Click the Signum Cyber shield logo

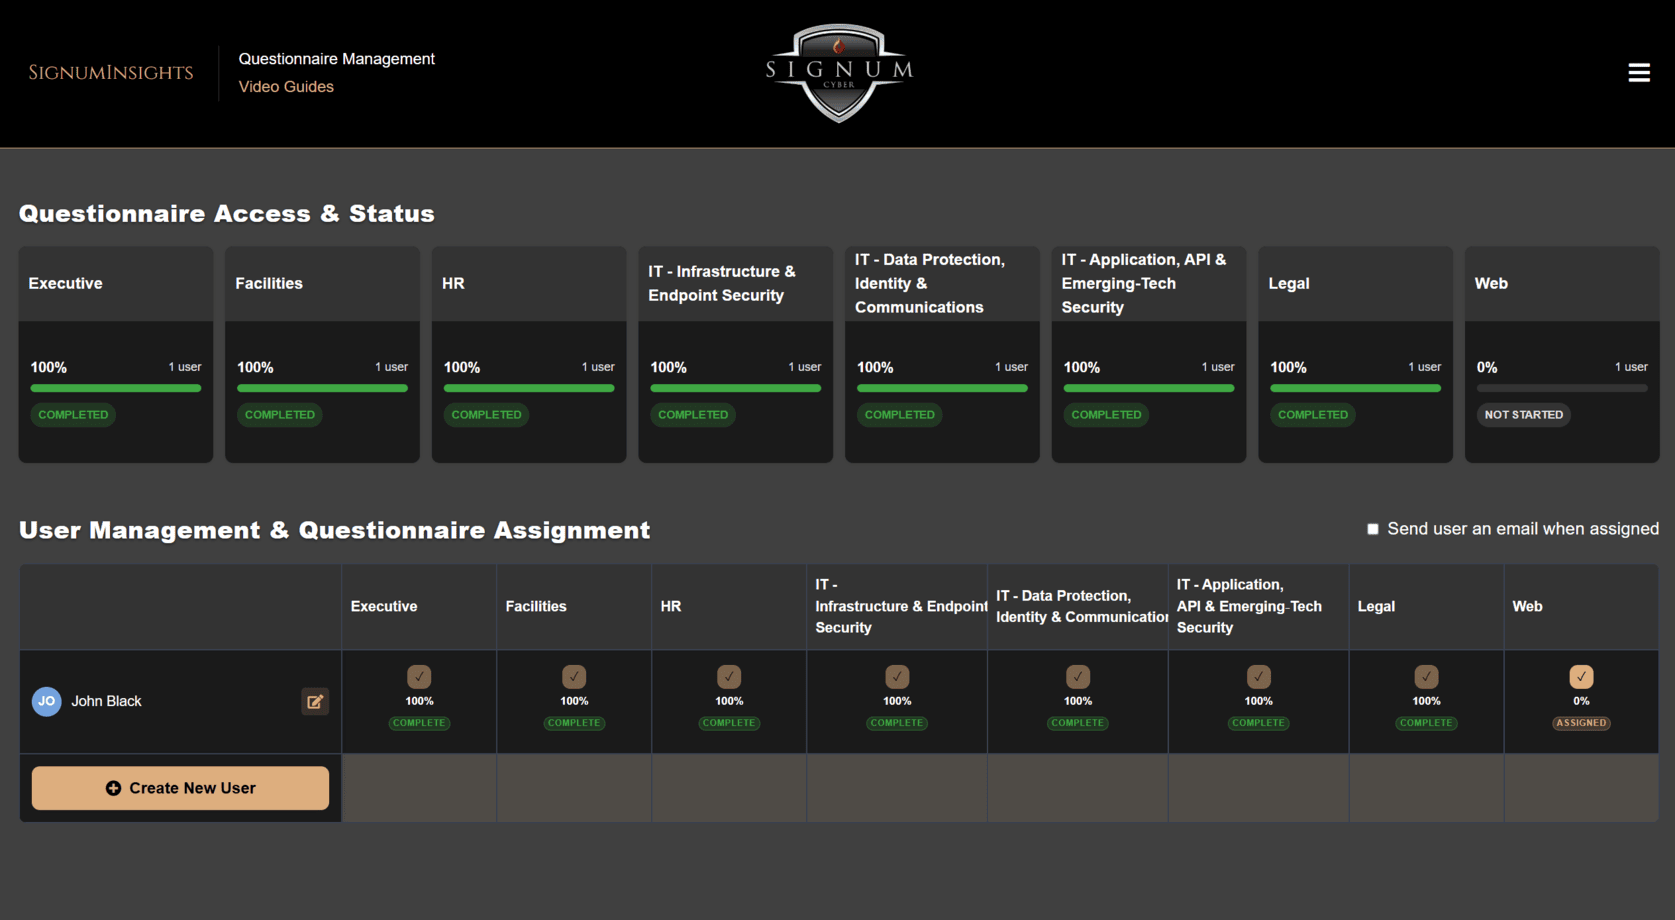(x=839, y=73)
